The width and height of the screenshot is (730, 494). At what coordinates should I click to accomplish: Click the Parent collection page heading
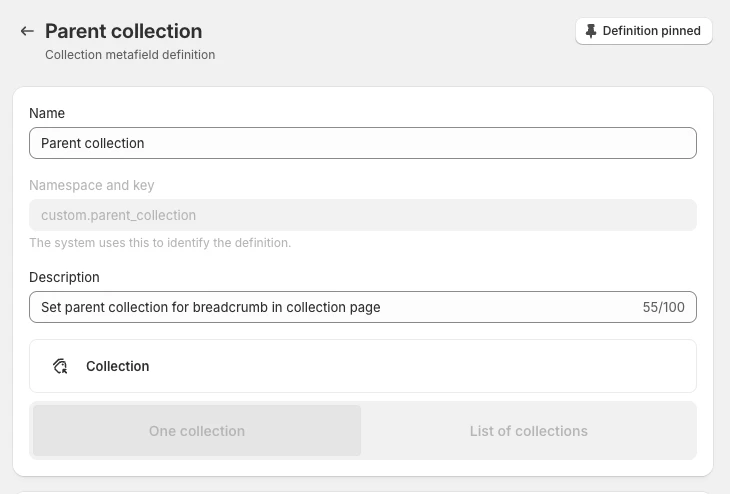pos(123,32)
